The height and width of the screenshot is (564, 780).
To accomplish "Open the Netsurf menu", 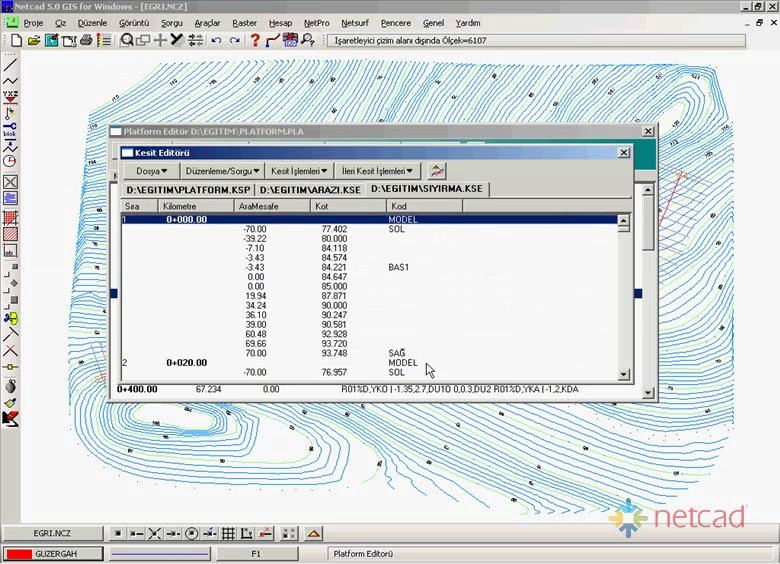I will [355, 23].
